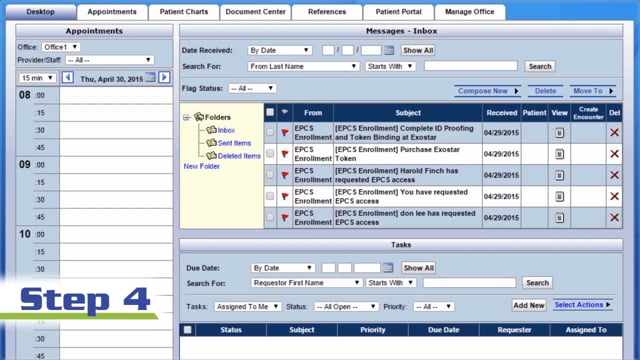Click Delete messages button
The image size is (640, 360).
(x=545, y=91)
